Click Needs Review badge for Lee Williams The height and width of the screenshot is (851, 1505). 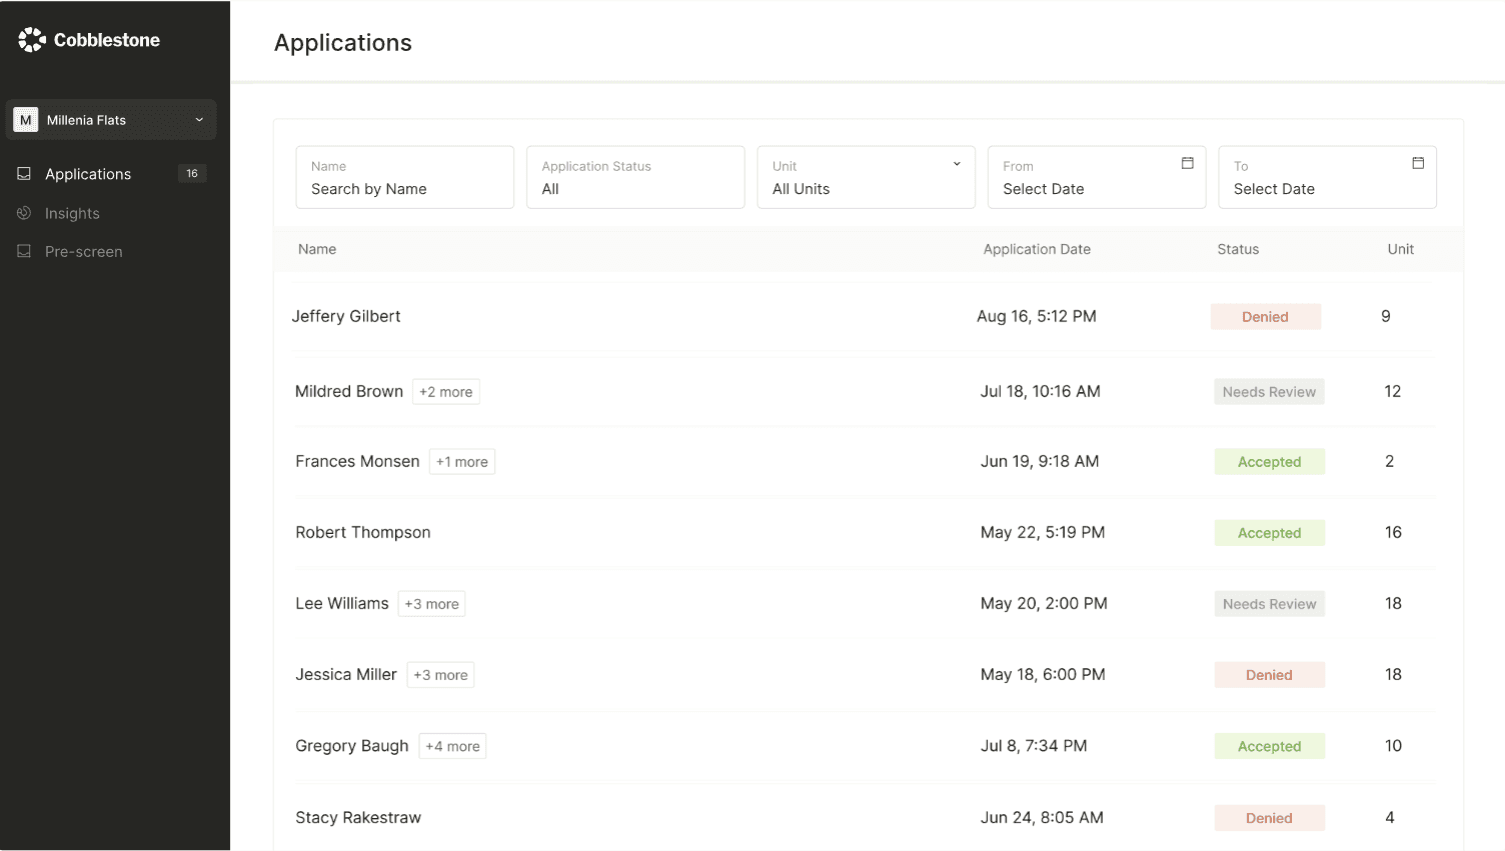coord(1270,604)
